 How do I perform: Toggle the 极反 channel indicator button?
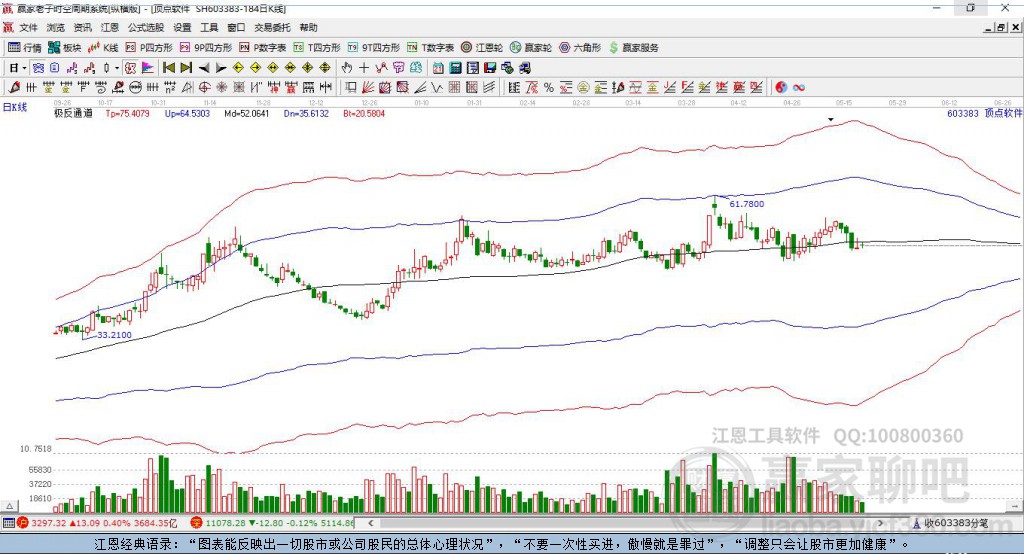coord(131,68)
